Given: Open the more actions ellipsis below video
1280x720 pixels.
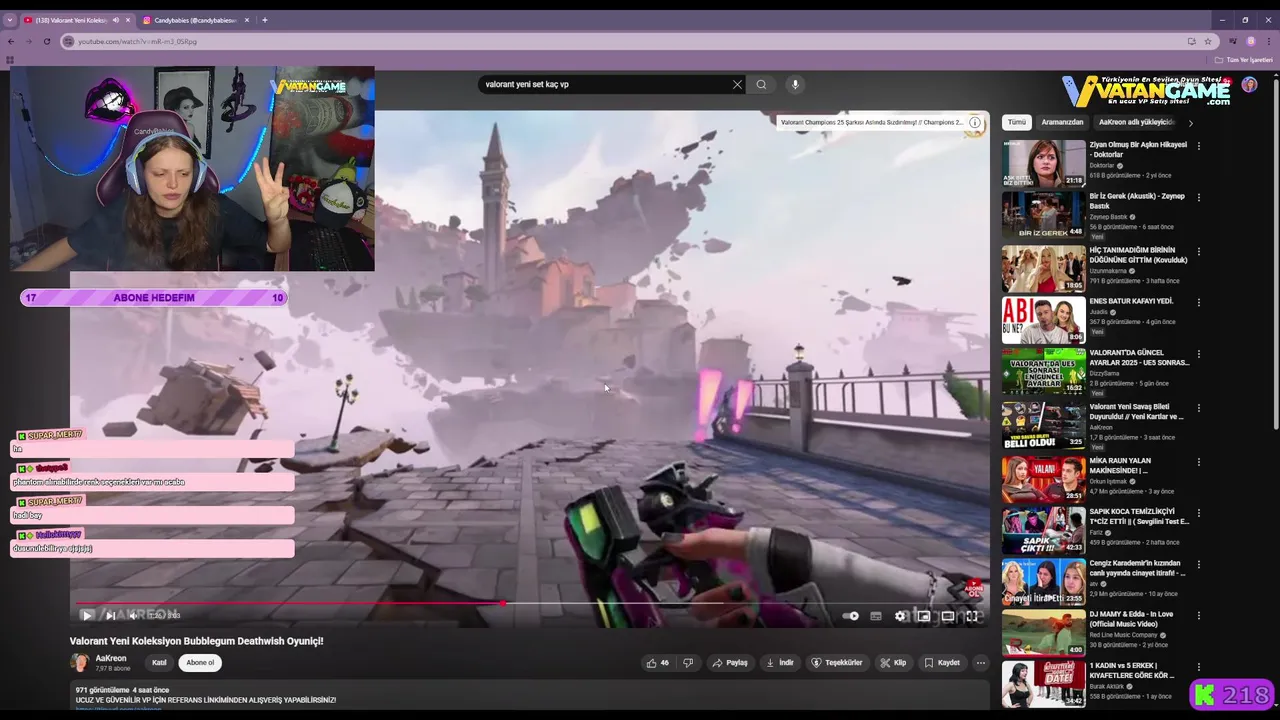Looking at the screenshot, I should click(x=980, y=663).
